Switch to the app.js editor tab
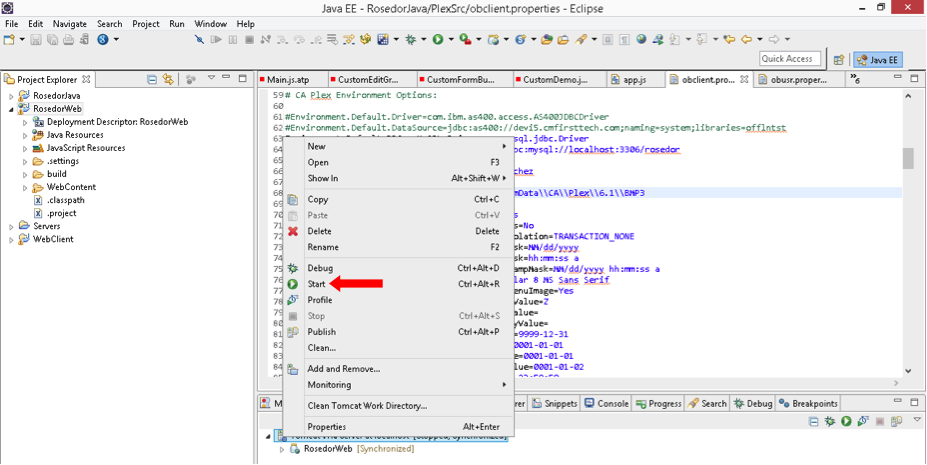The width and height of the screenshot is (927, 465). coord(633,80)
